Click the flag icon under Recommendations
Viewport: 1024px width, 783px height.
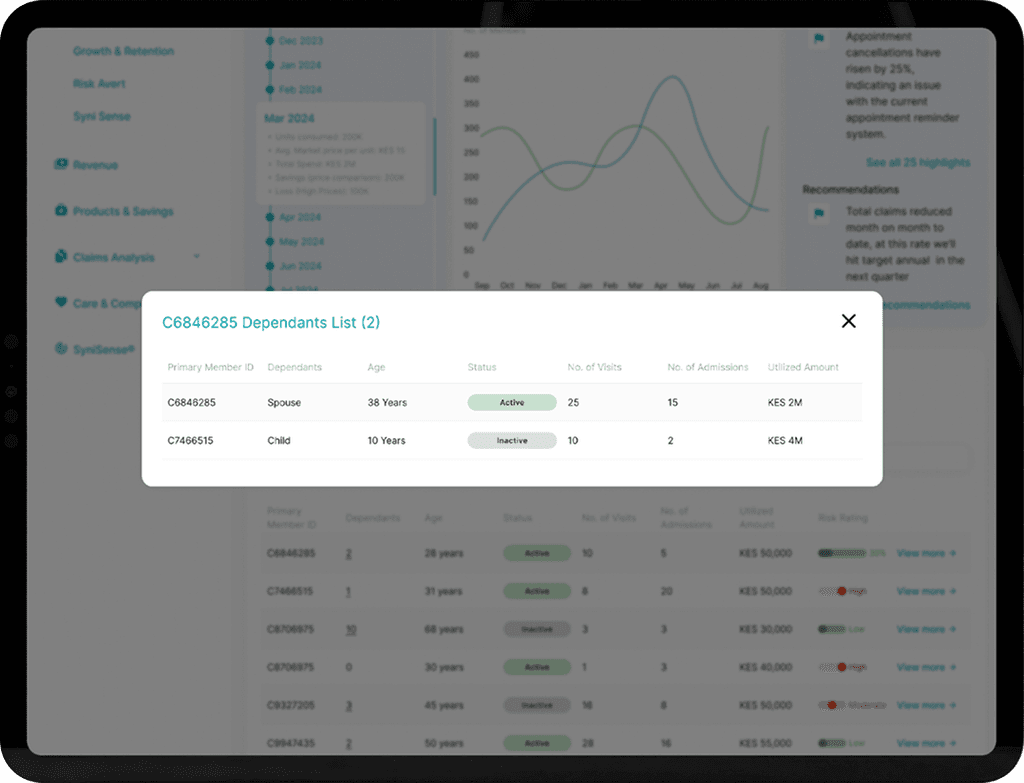click(x=818, y=213)
